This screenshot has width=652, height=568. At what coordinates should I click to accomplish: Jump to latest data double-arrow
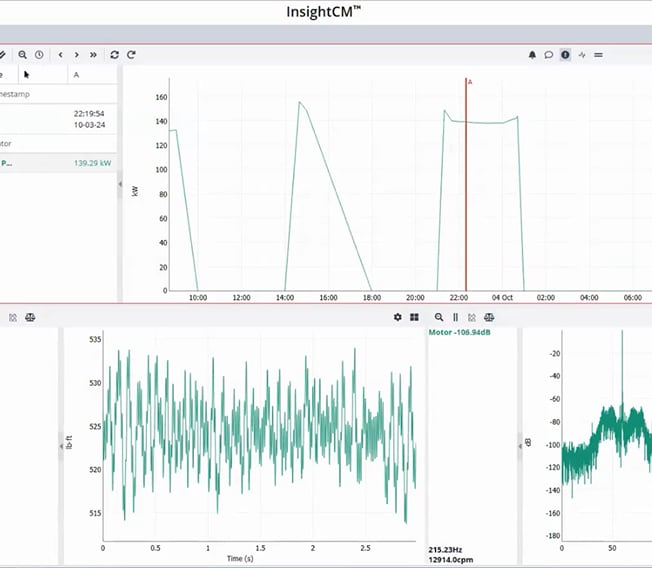(93, 55)
